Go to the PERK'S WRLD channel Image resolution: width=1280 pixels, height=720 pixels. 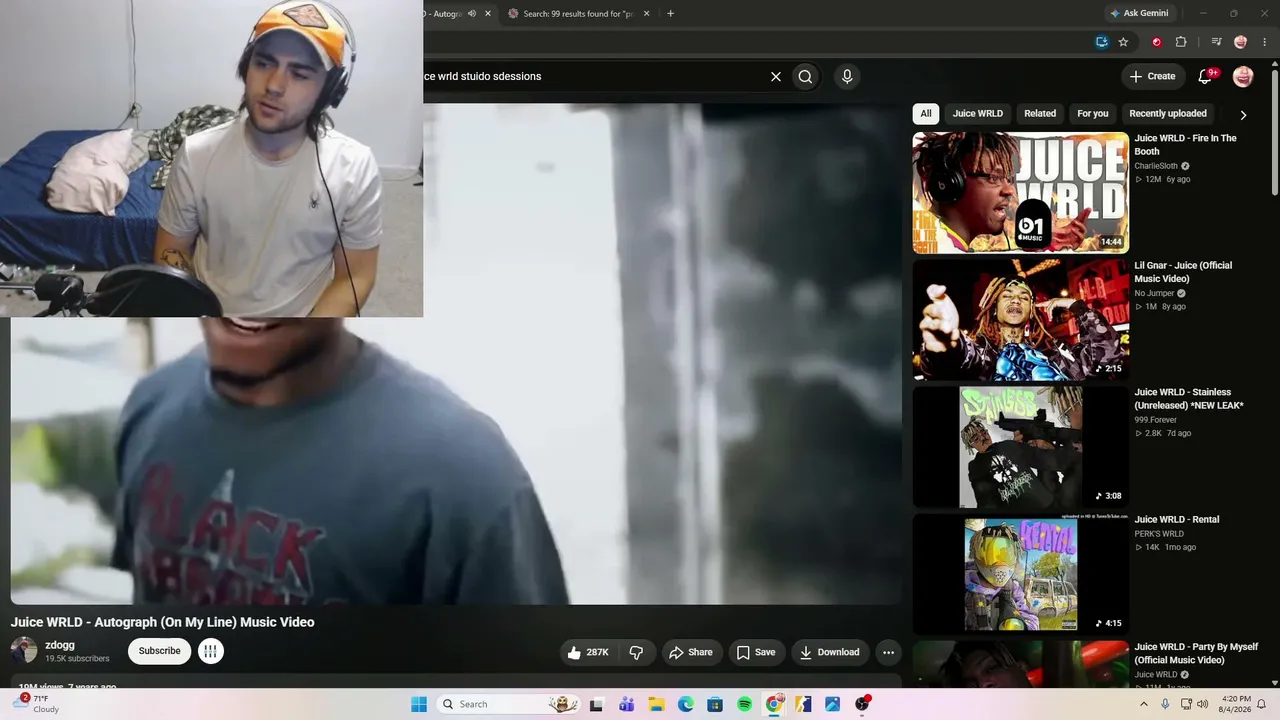click(x=1160, y=534)
